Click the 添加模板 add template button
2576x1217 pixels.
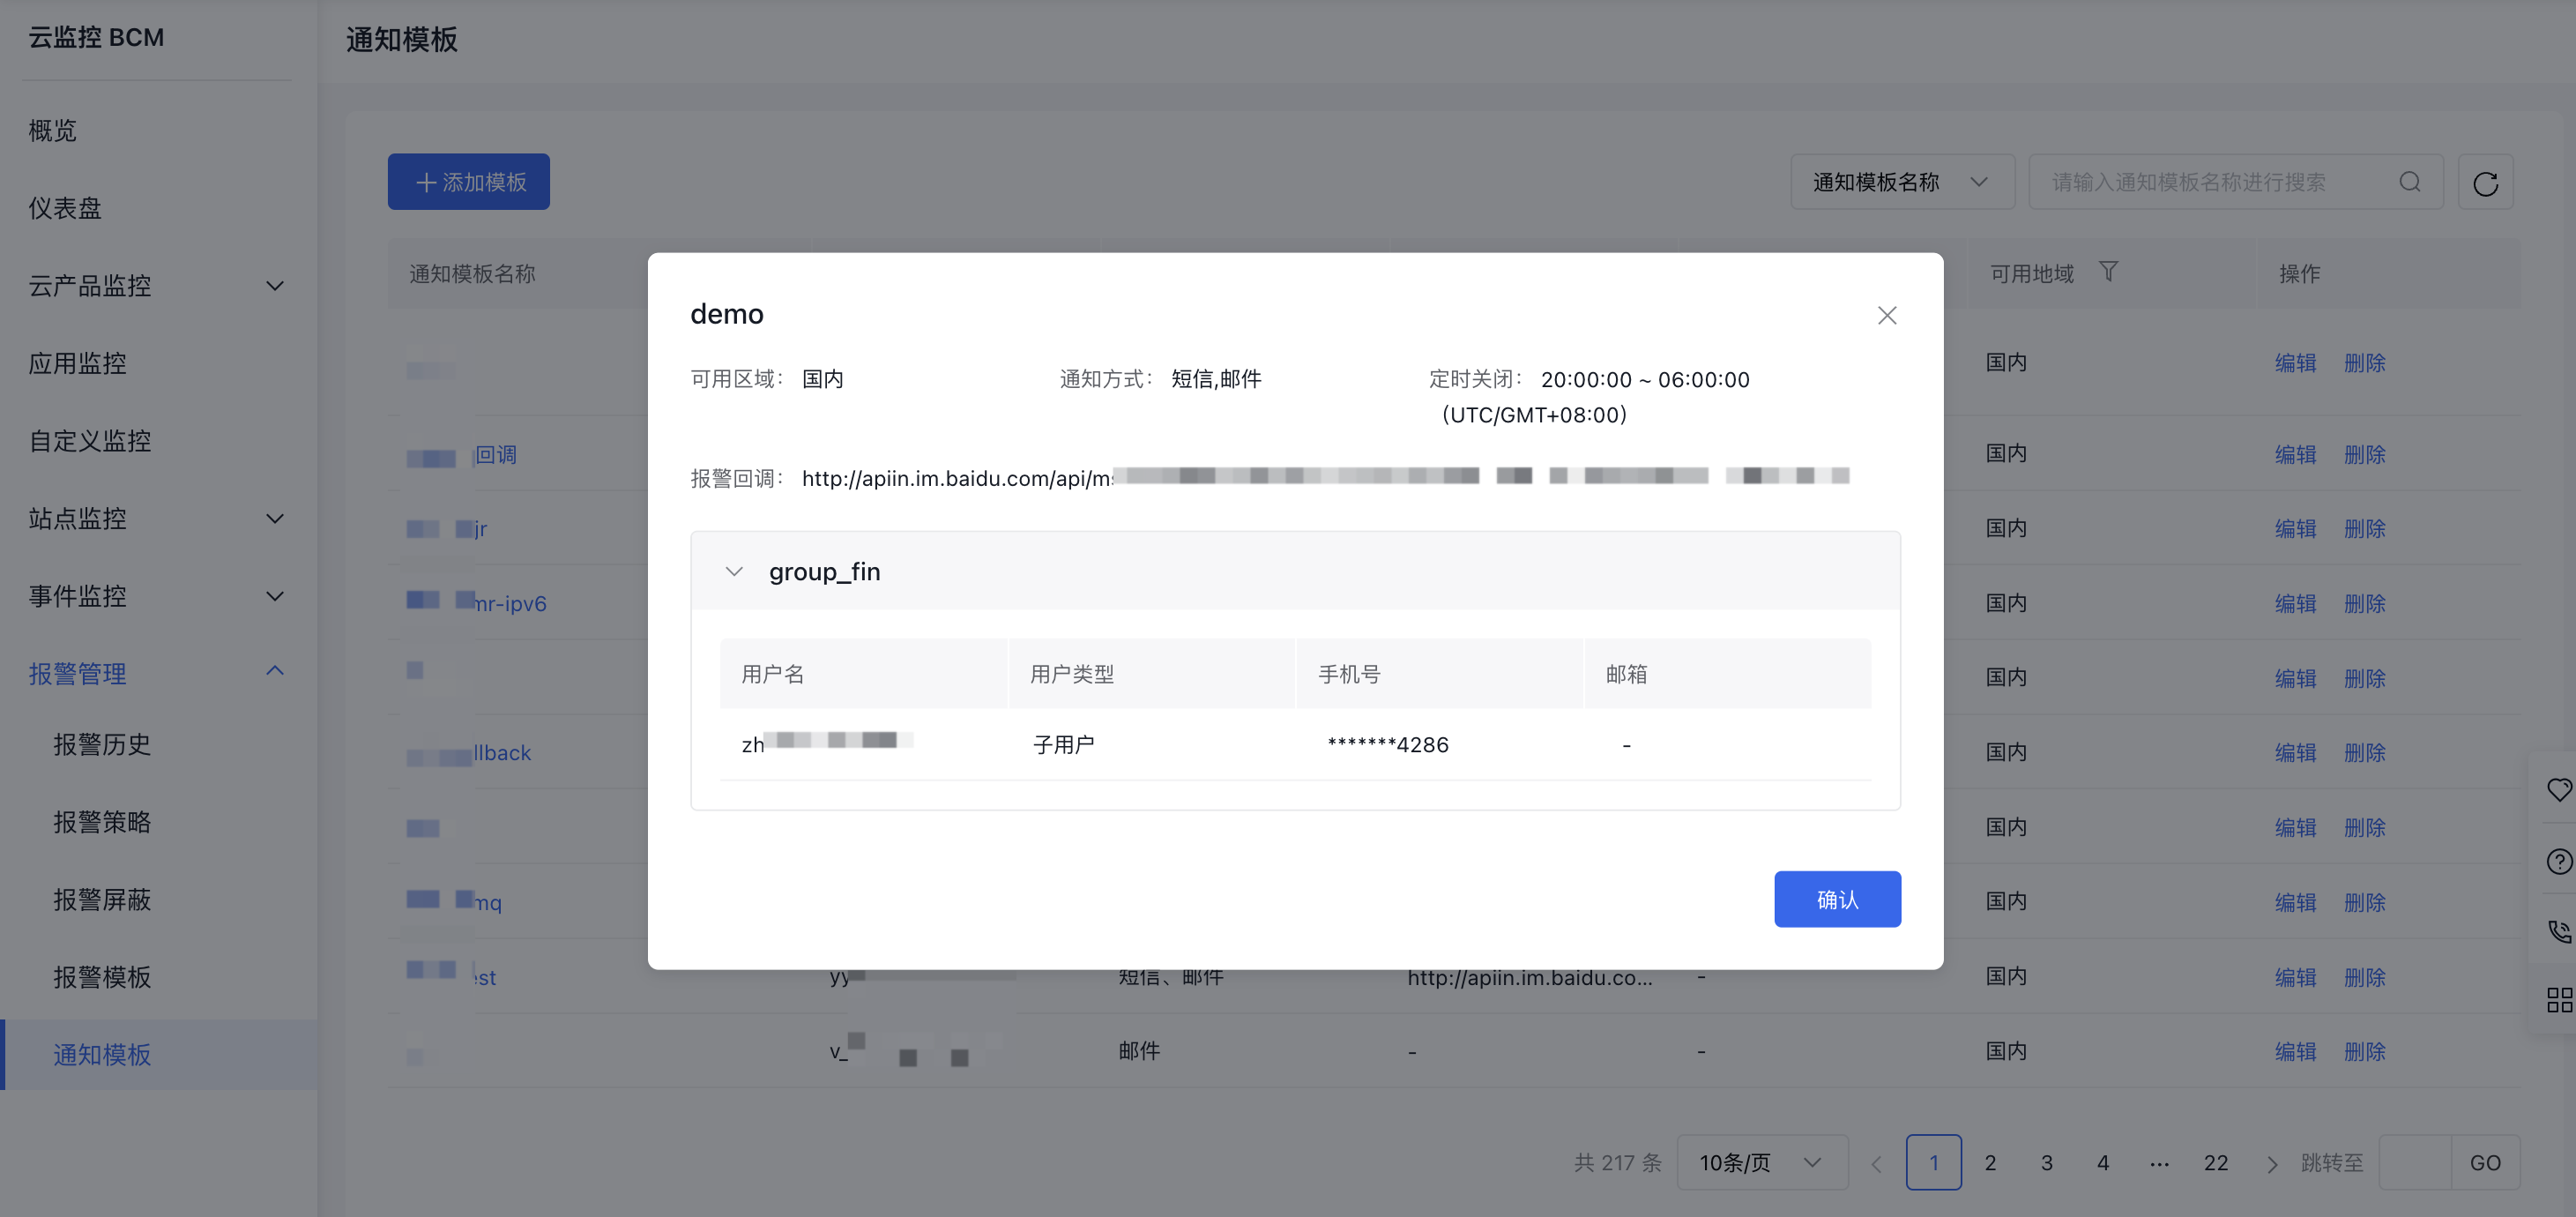click(468, 182)
